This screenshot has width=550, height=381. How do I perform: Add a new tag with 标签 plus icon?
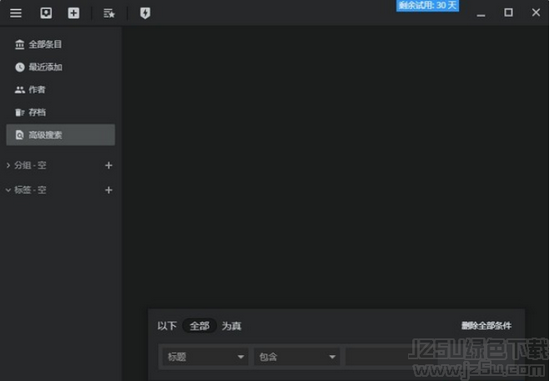pyautogui.click(x=109, y=190)
